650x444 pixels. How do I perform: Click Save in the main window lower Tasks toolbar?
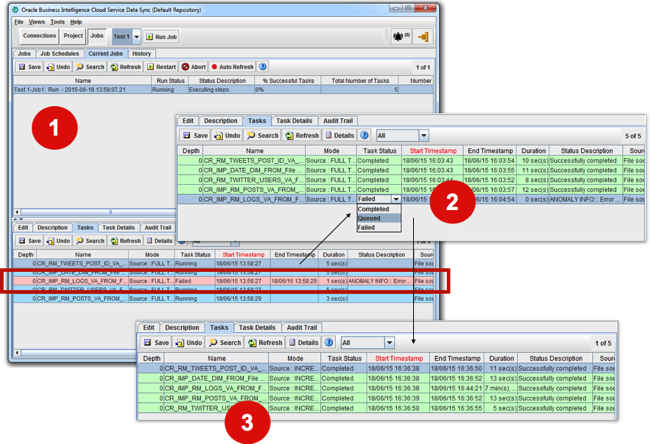(x=30, y=241)
